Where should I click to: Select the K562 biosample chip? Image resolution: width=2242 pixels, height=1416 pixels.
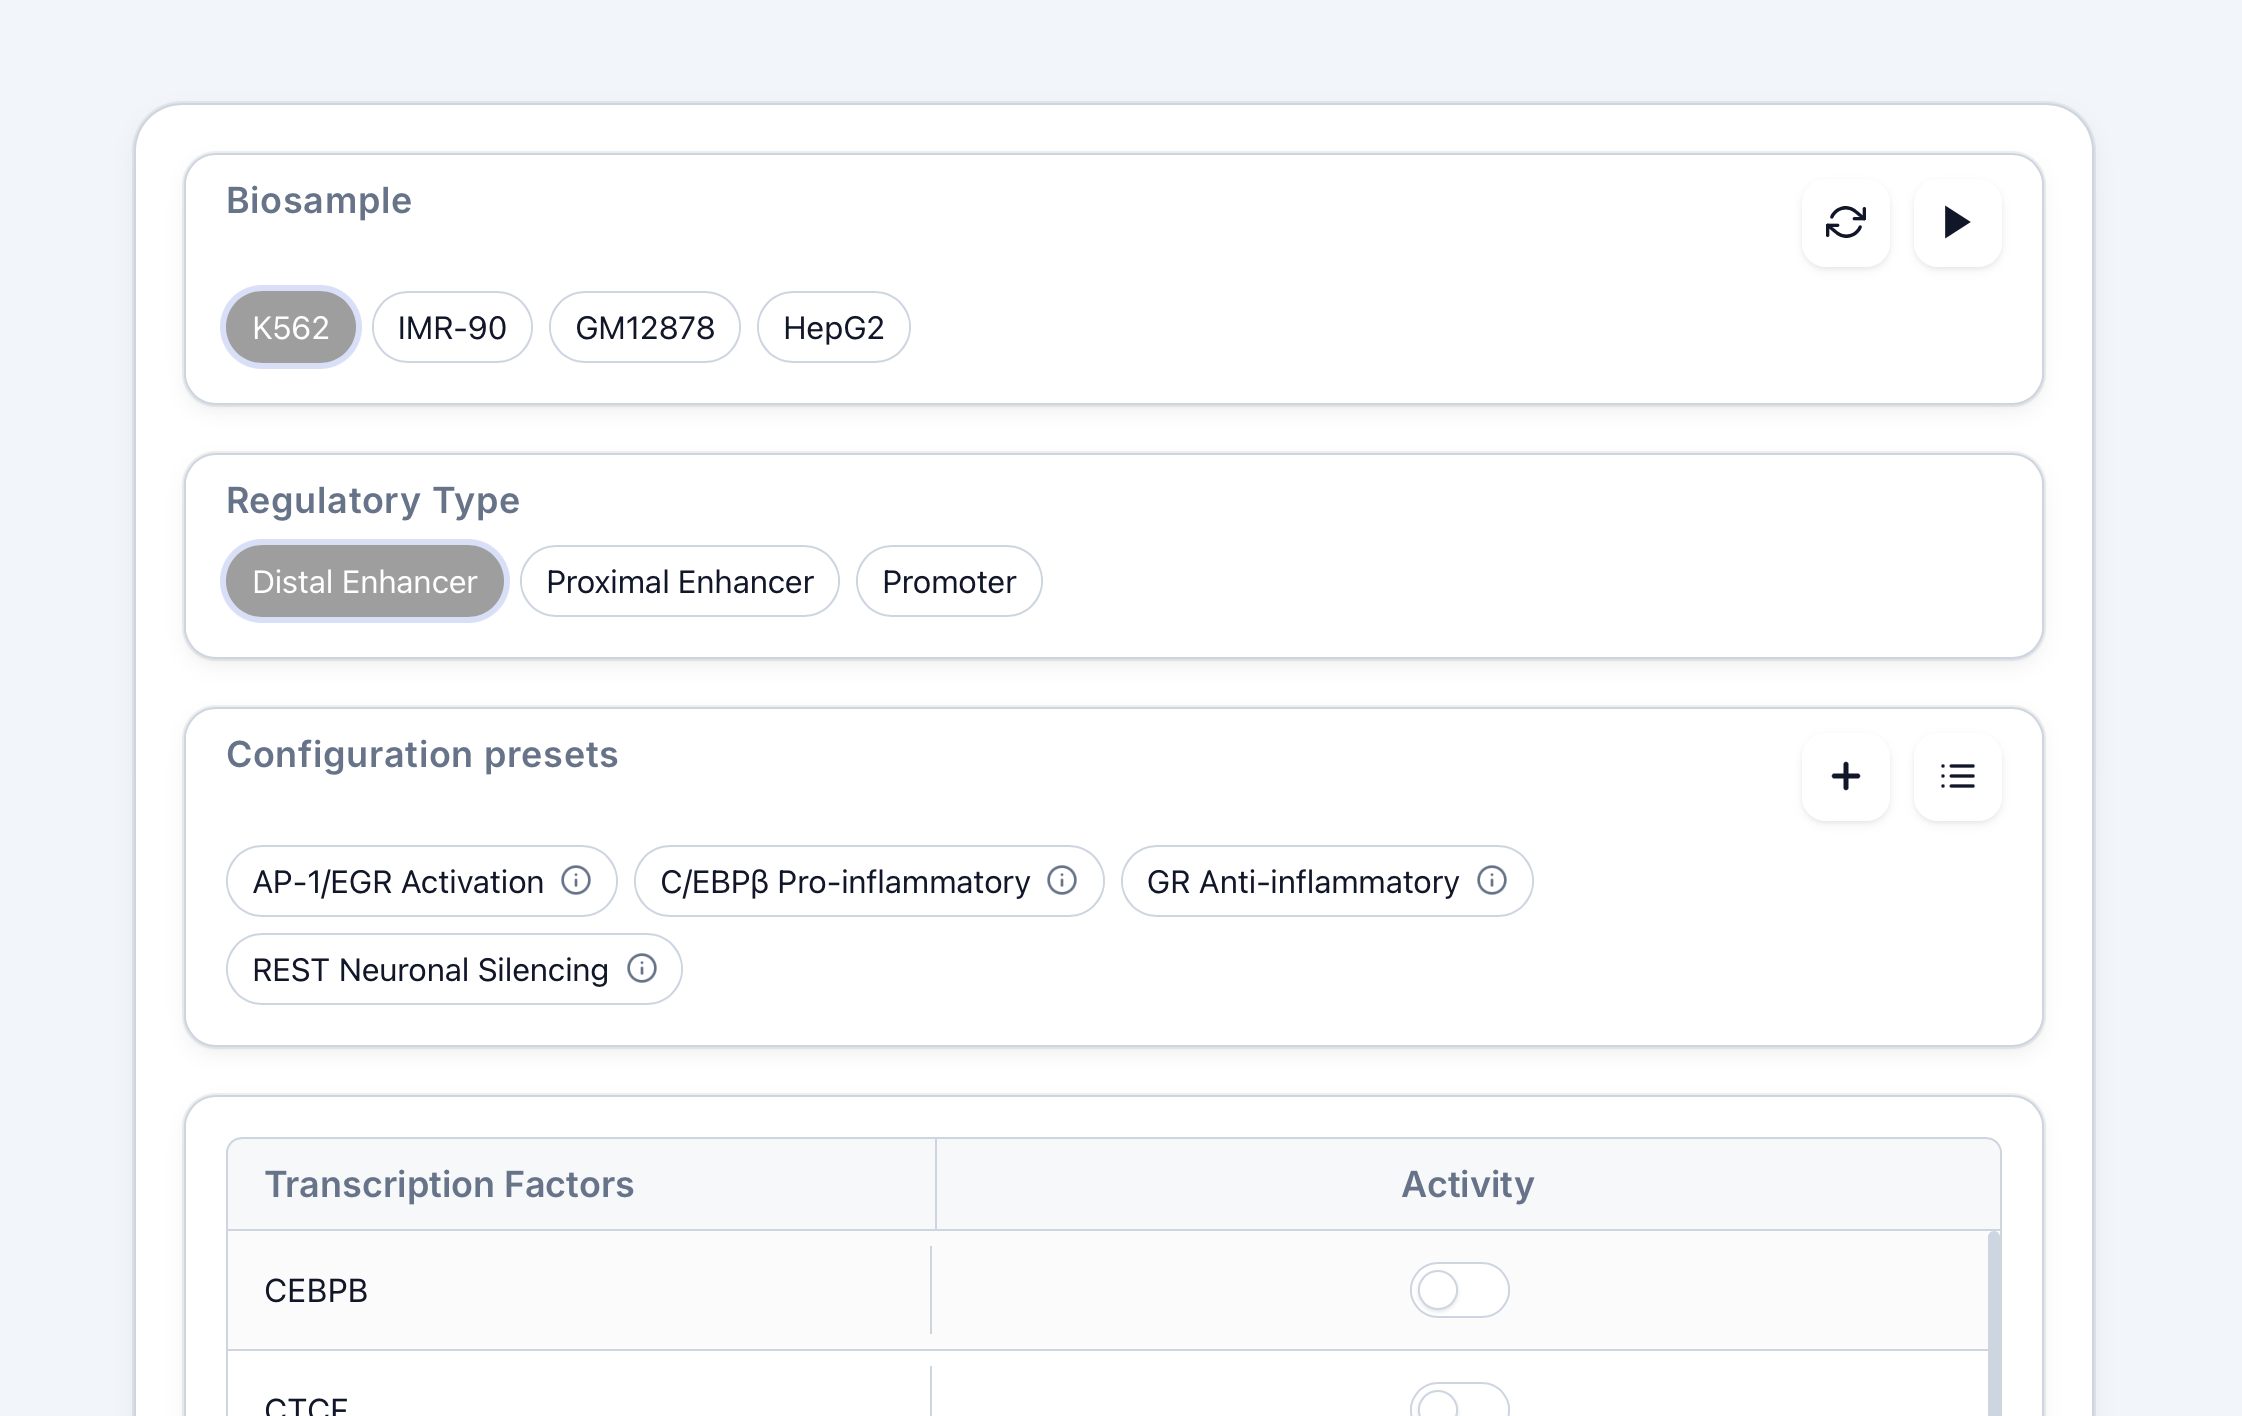coord(290,328)
